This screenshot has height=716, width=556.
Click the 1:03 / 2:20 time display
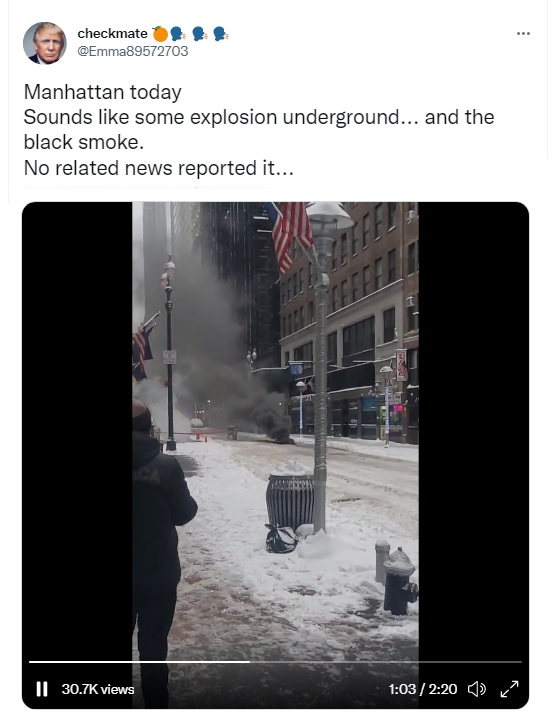coord(423,689)
